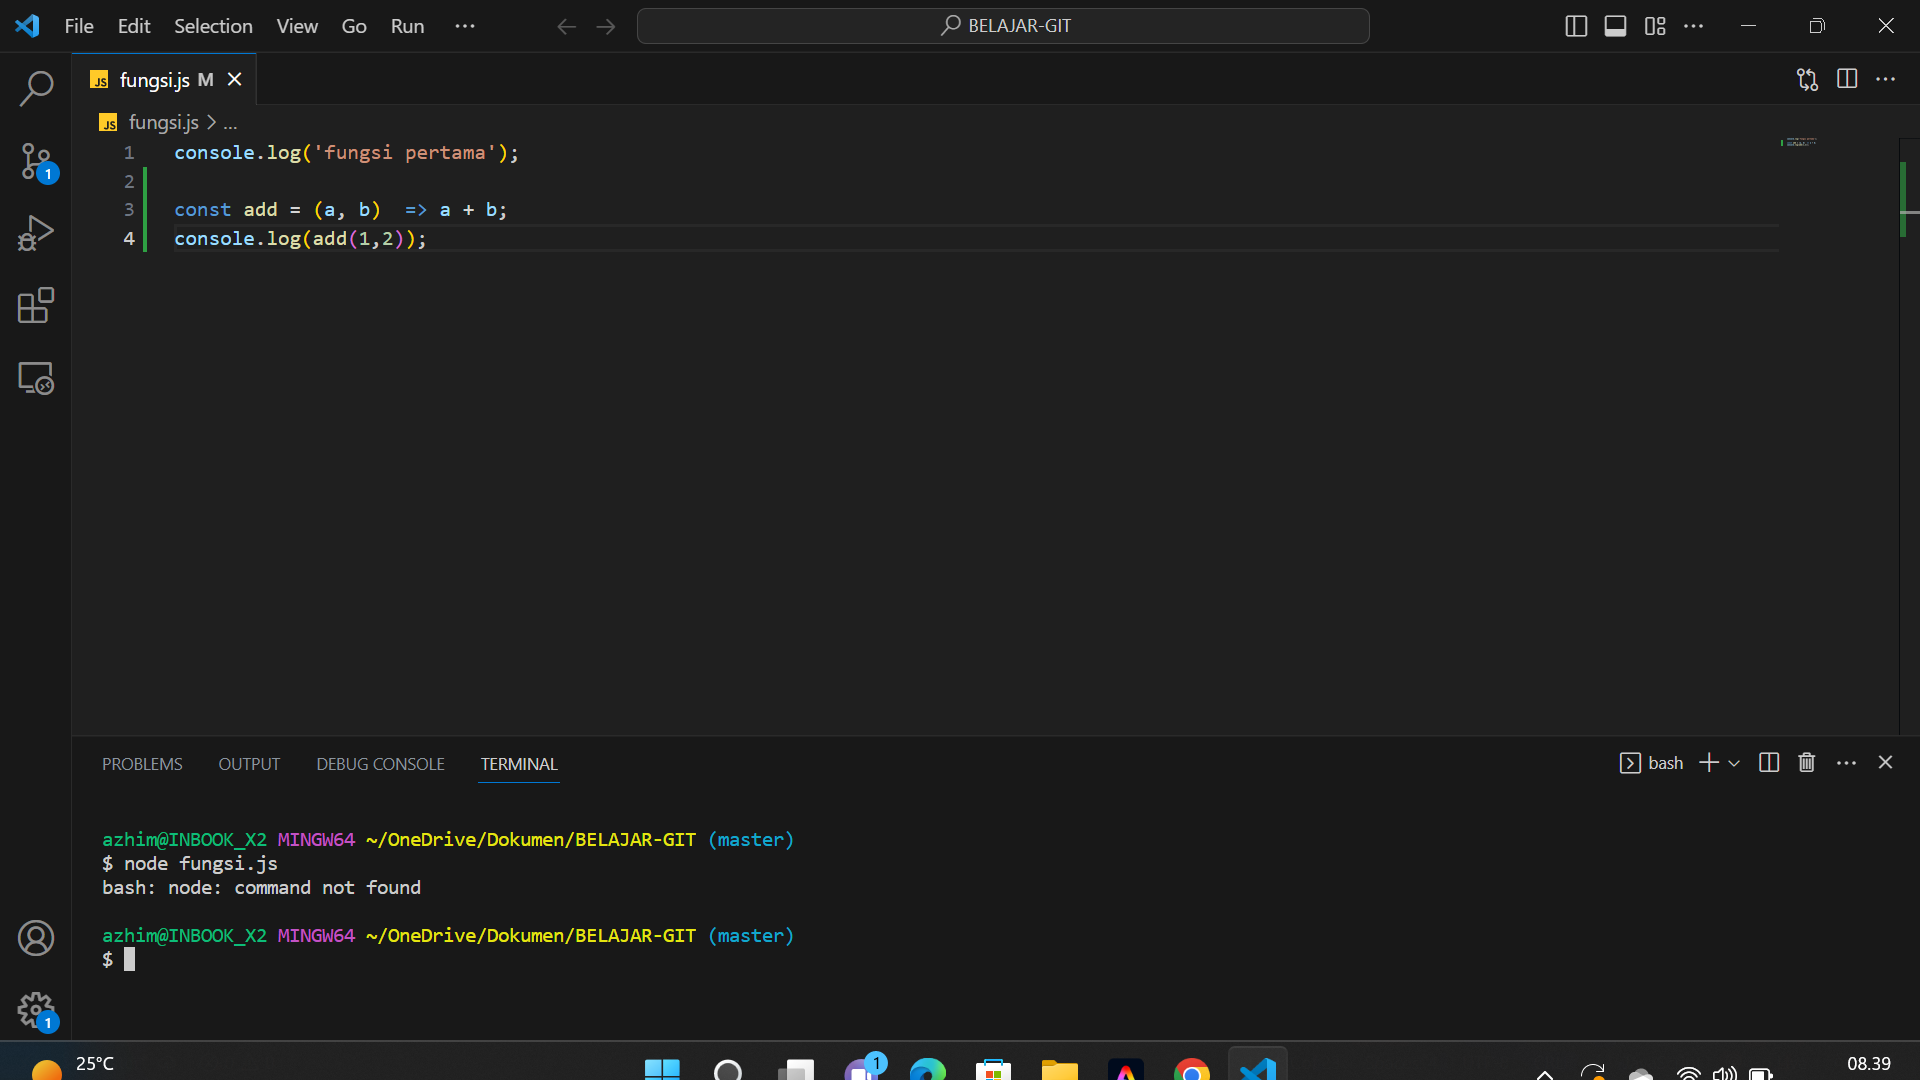Split the editor to the right

point(1847,79)
